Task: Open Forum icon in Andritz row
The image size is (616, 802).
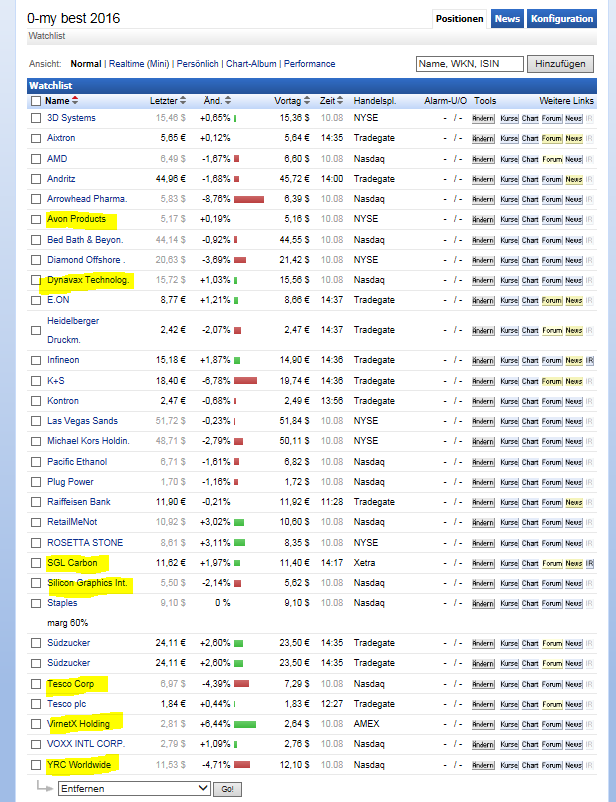Action: coord(552,180)
